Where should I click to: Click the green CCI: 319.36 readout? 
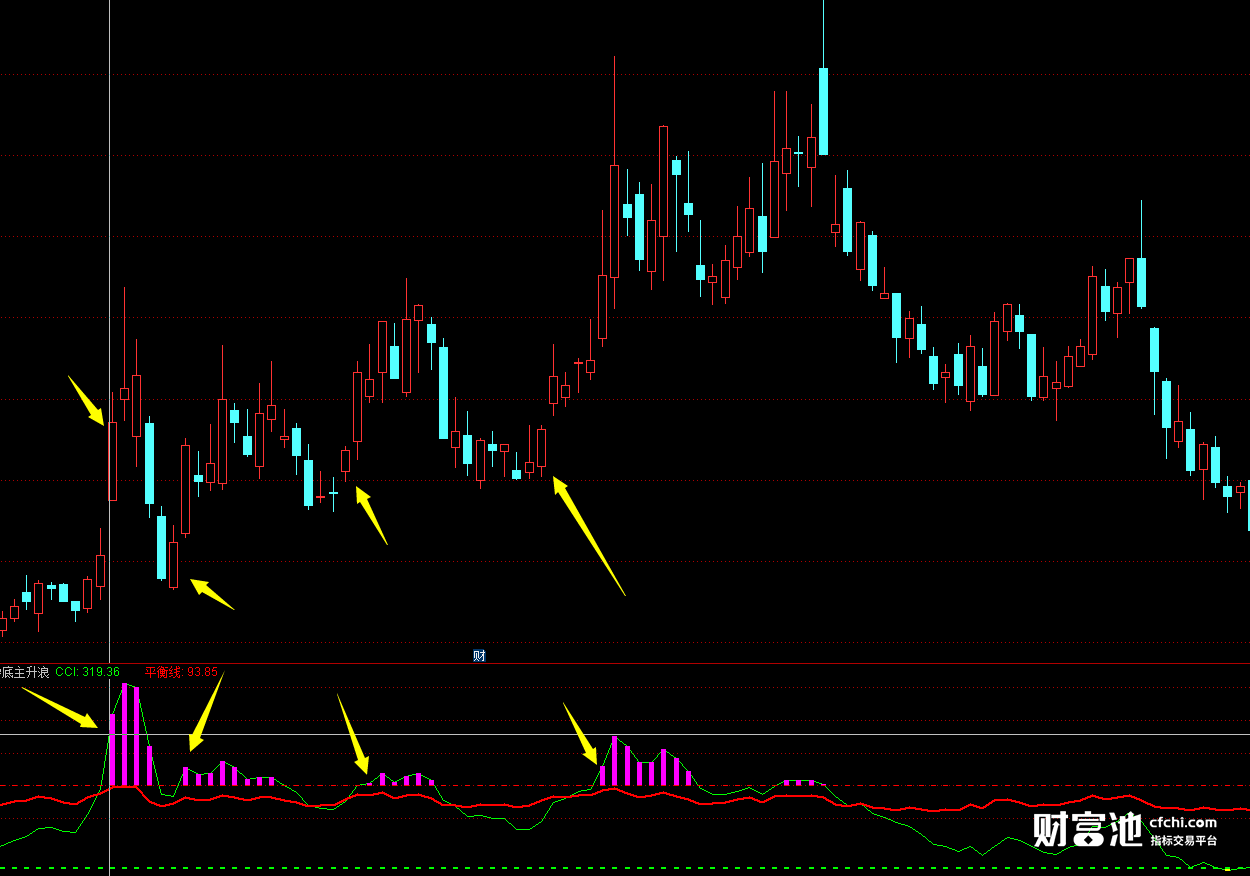[x=88, y=672]
